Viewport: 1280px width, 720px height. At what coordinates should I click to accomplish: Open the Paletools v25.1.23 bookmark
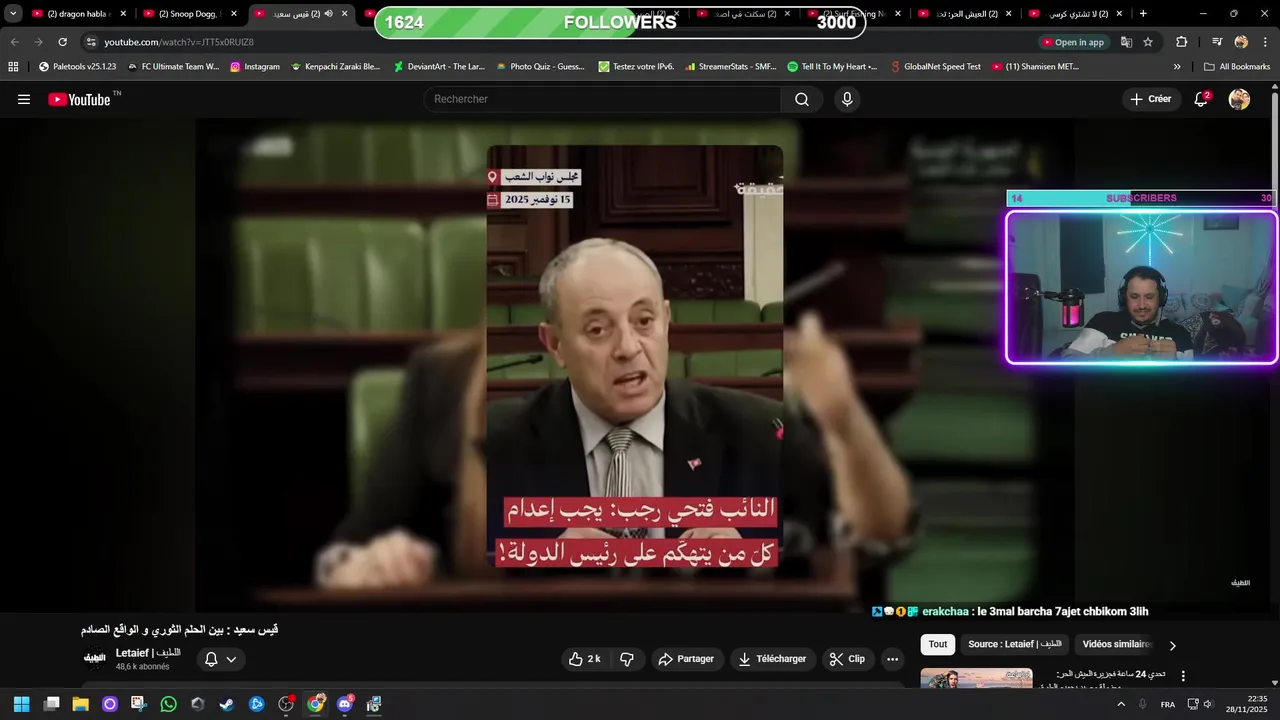click(77, 67)
